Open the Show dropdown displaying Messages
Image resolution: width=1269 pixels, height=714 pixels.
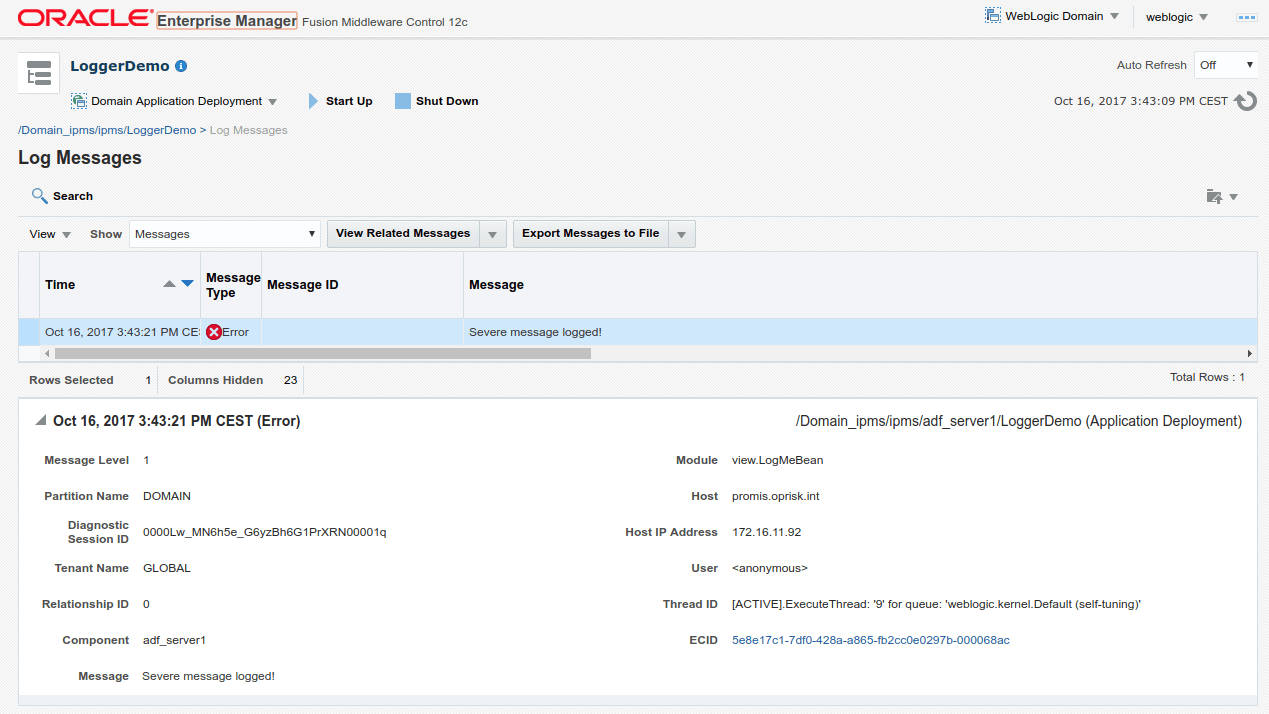[224, 233]
